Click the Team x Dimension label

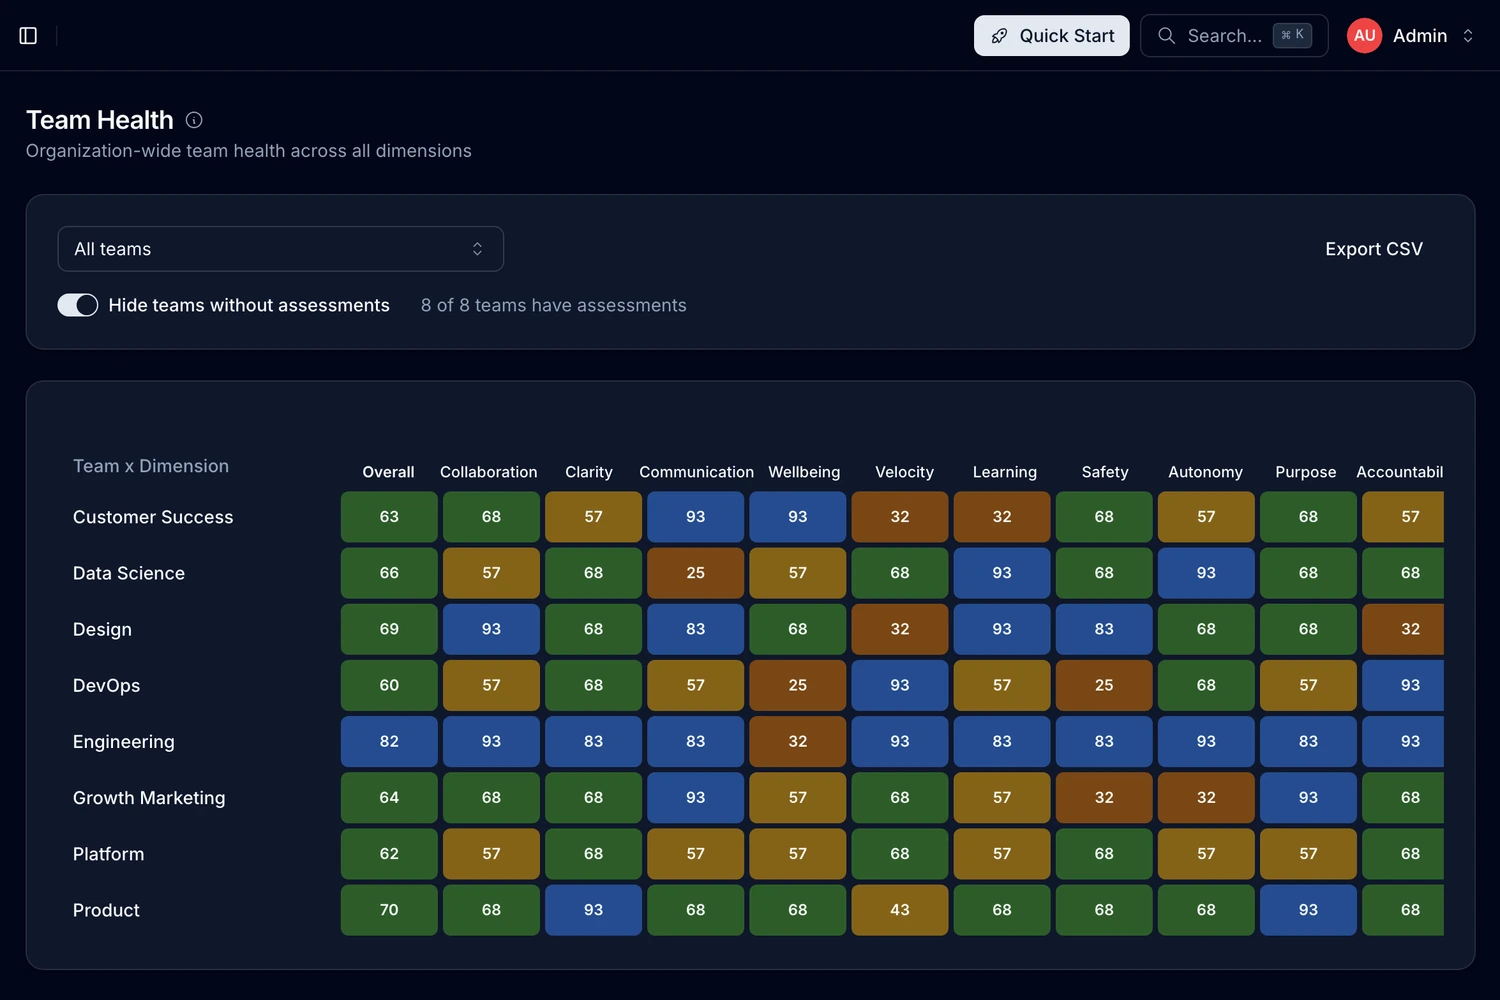pyautogui.click(x=151, y=466)
